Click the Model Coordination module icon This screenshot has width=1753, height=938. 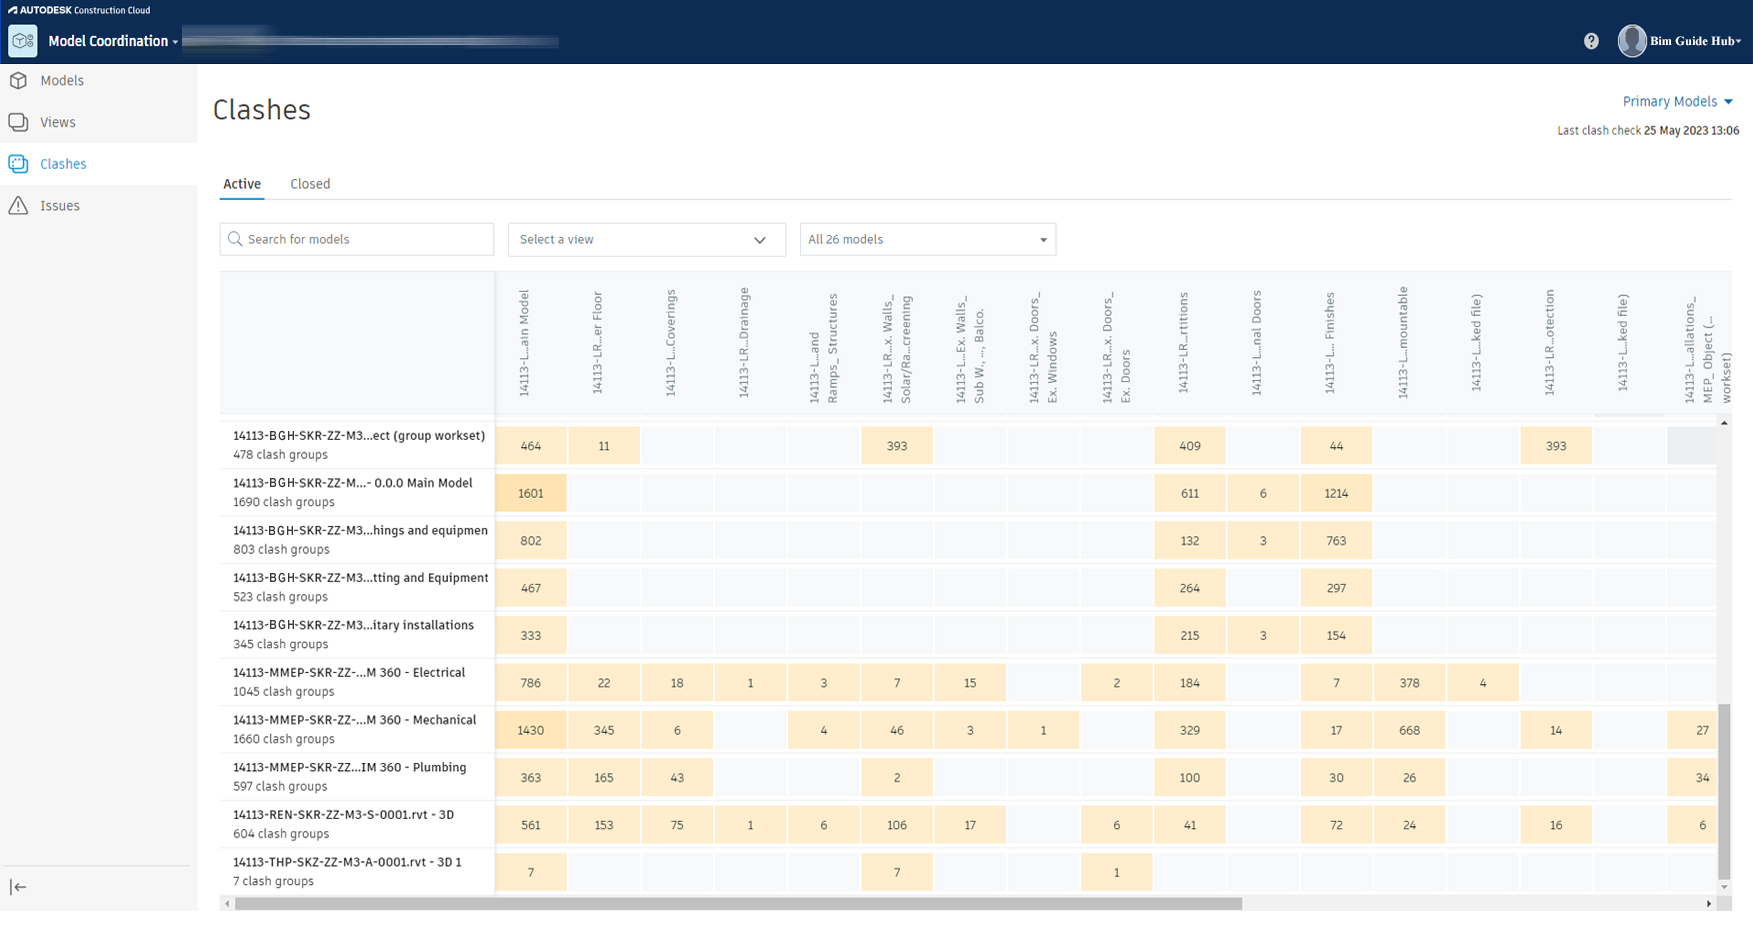[22, 41]
